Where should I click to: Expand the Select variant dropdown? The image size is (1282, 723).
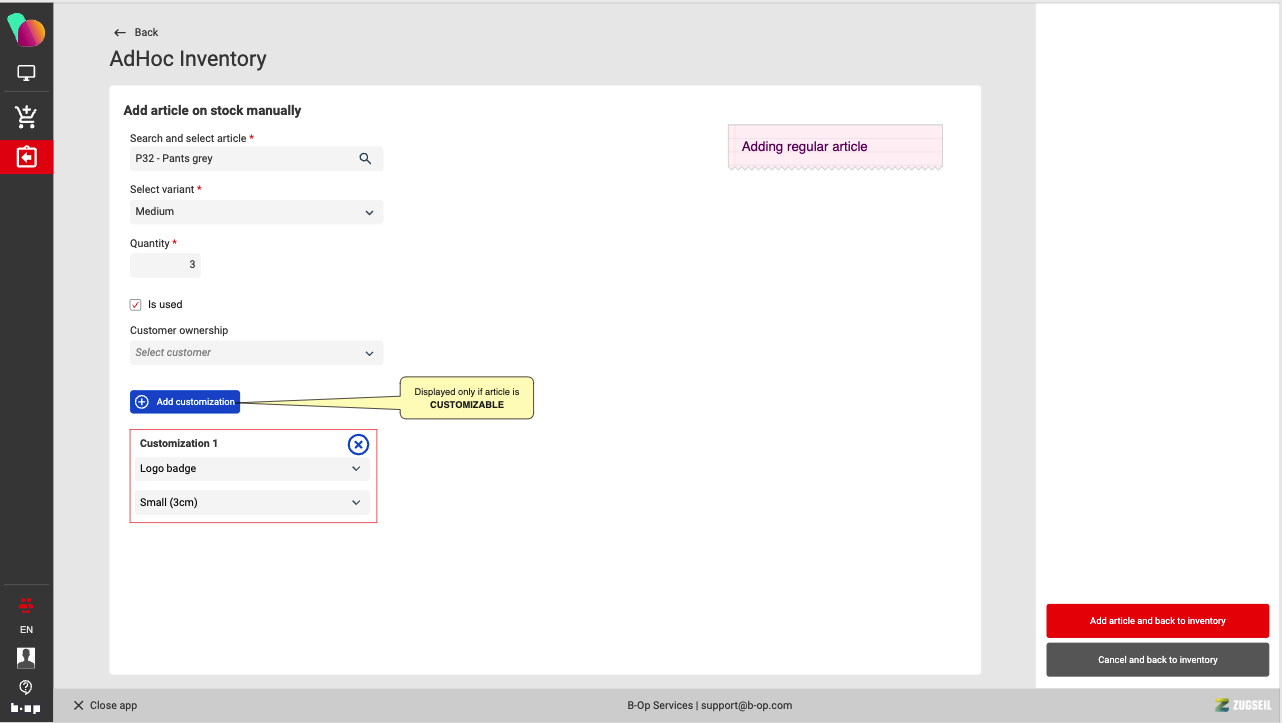(x=256, y=212)
